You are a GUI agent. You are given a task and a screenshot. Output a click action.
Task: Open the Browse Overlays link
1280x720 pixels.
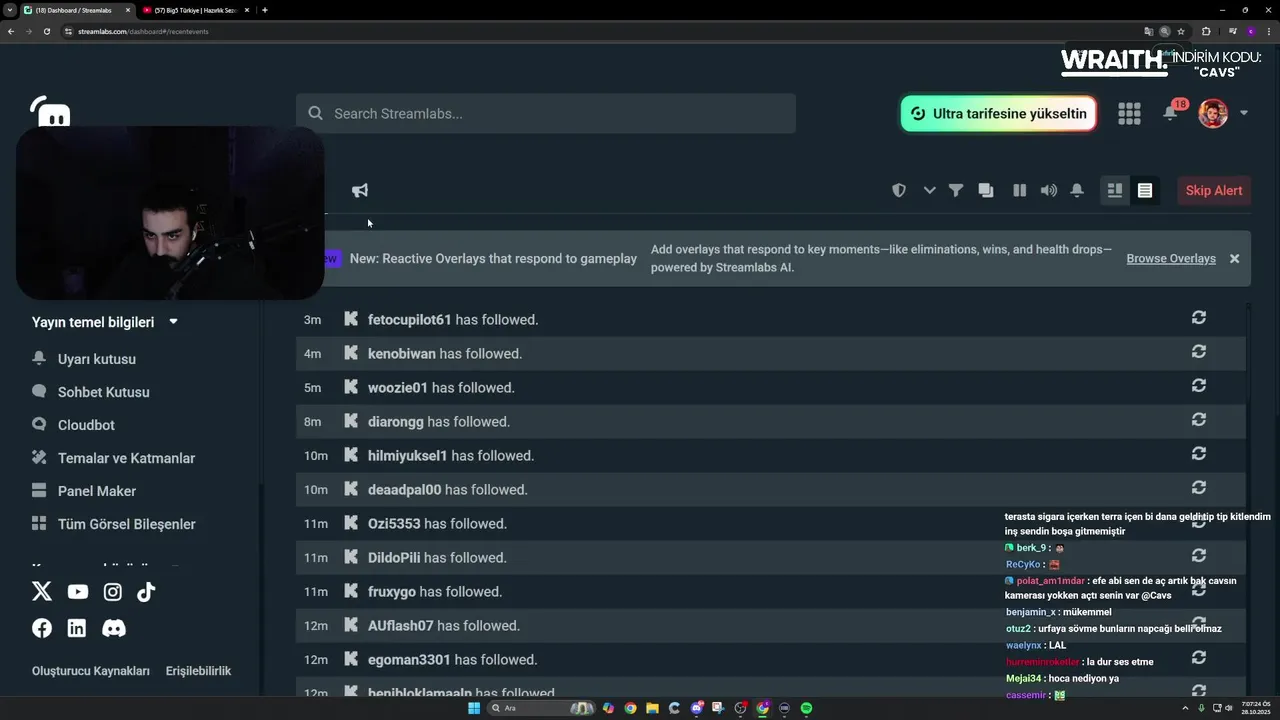point(1171,258)
